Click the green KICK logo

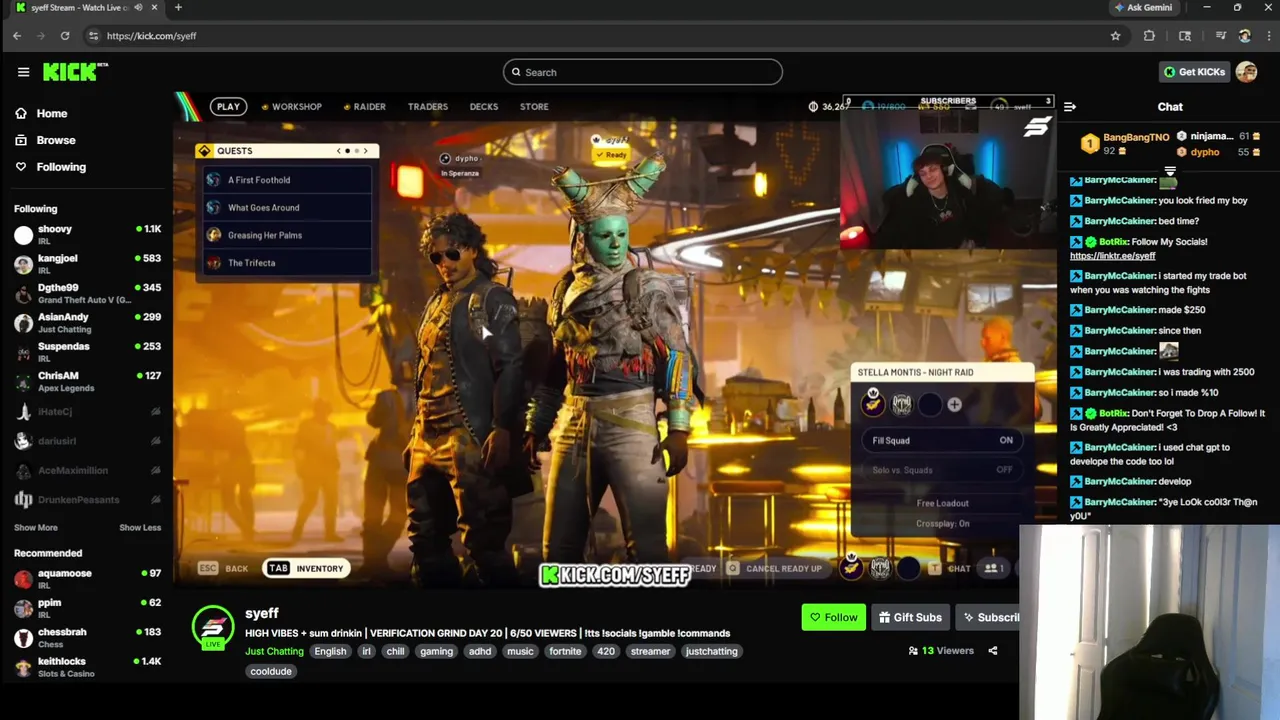(x=74, y=71)
